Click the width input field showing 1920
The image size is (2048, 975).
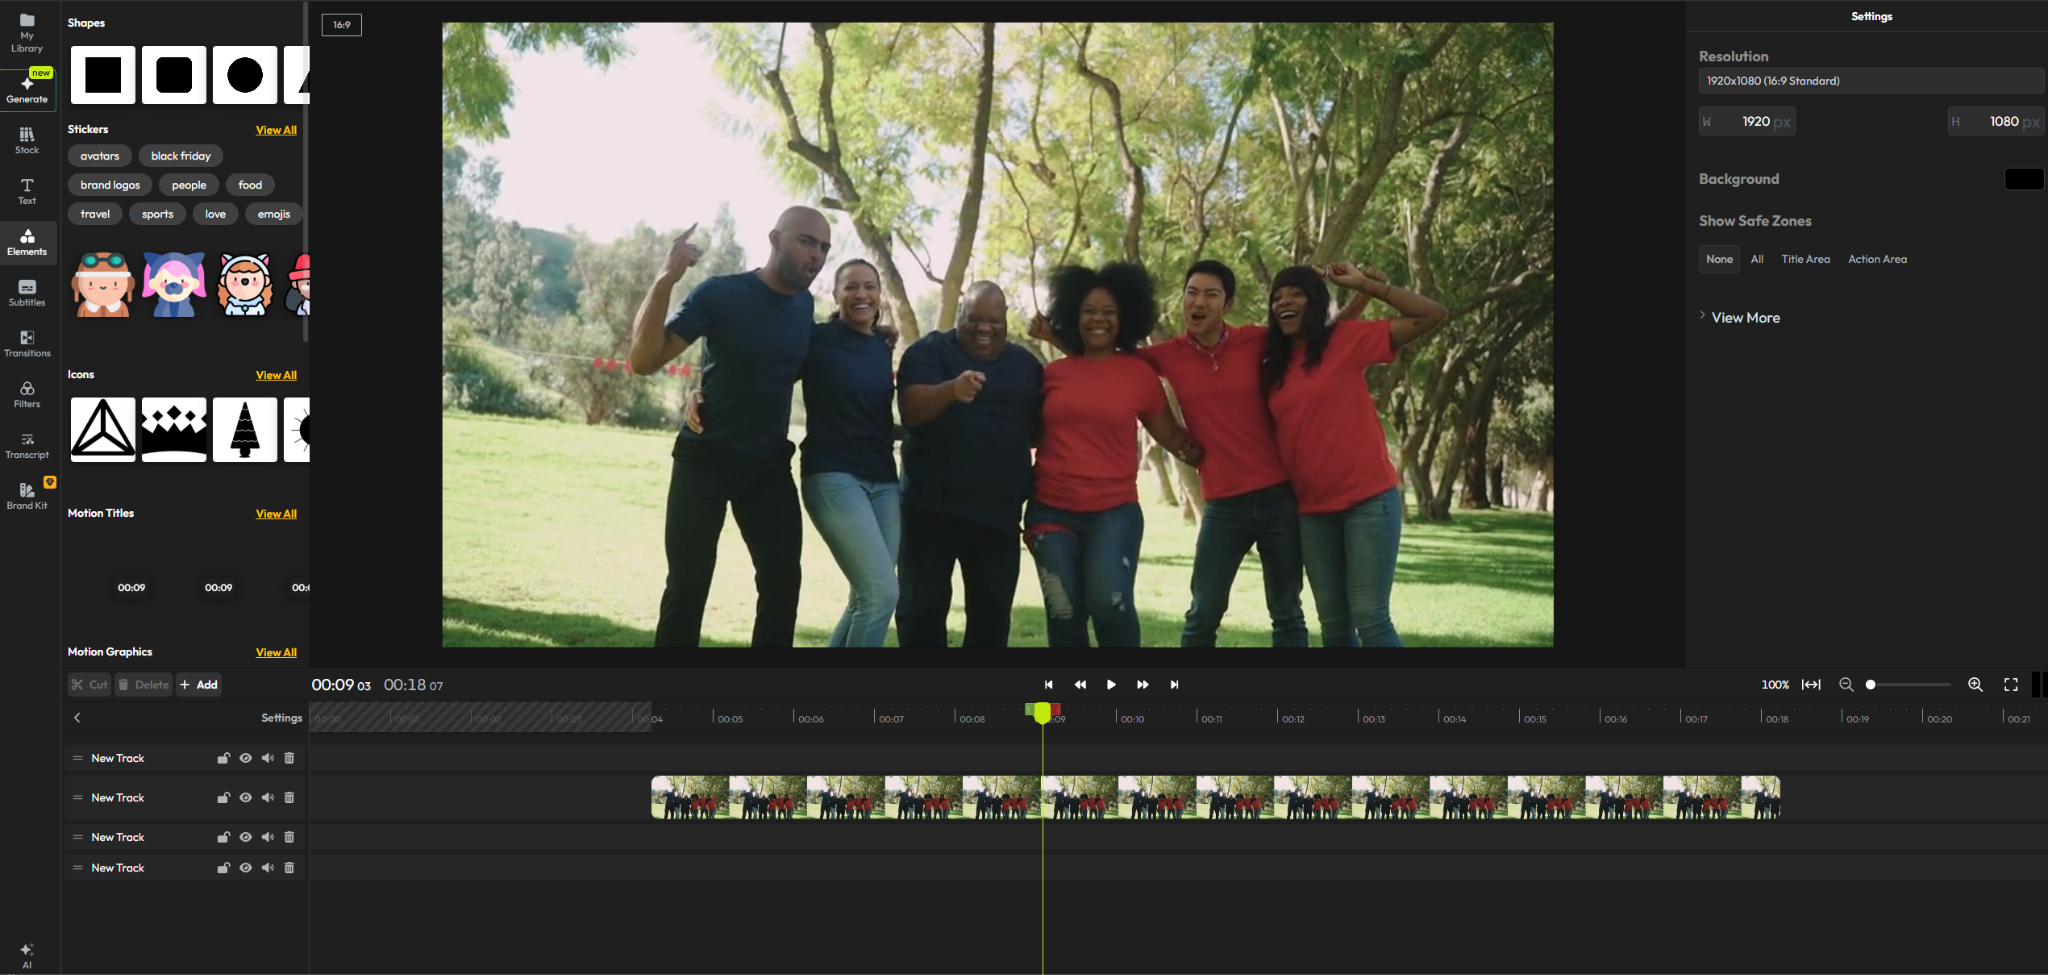(x=1747, y=122)
